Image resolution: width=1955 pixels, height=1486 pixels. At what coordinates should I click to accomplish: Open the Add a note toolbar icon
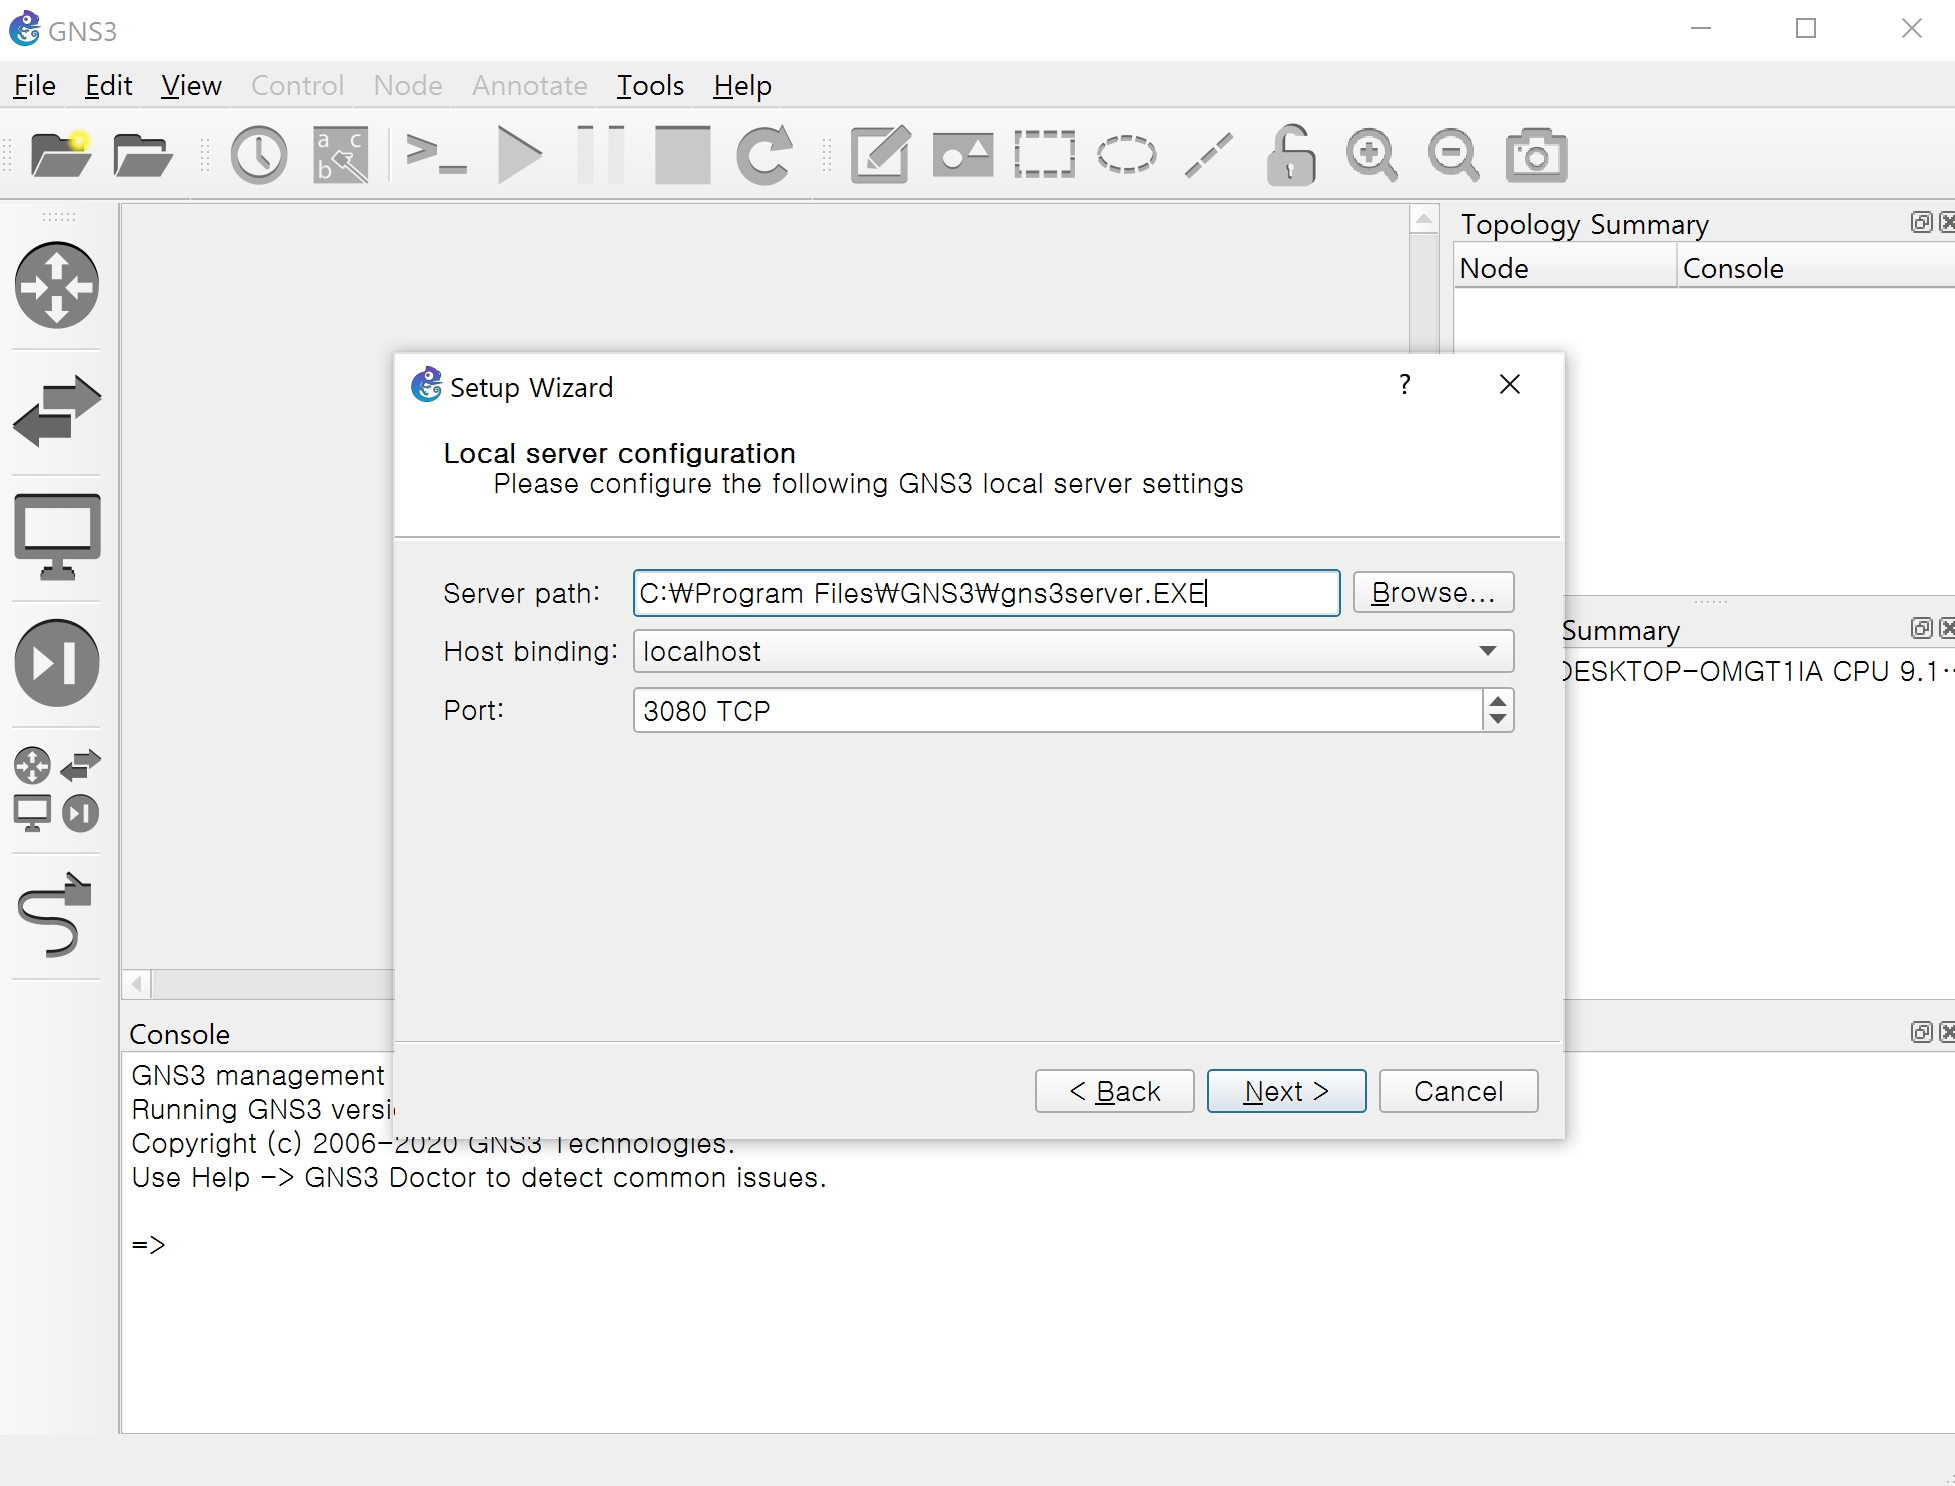point(880,155)
